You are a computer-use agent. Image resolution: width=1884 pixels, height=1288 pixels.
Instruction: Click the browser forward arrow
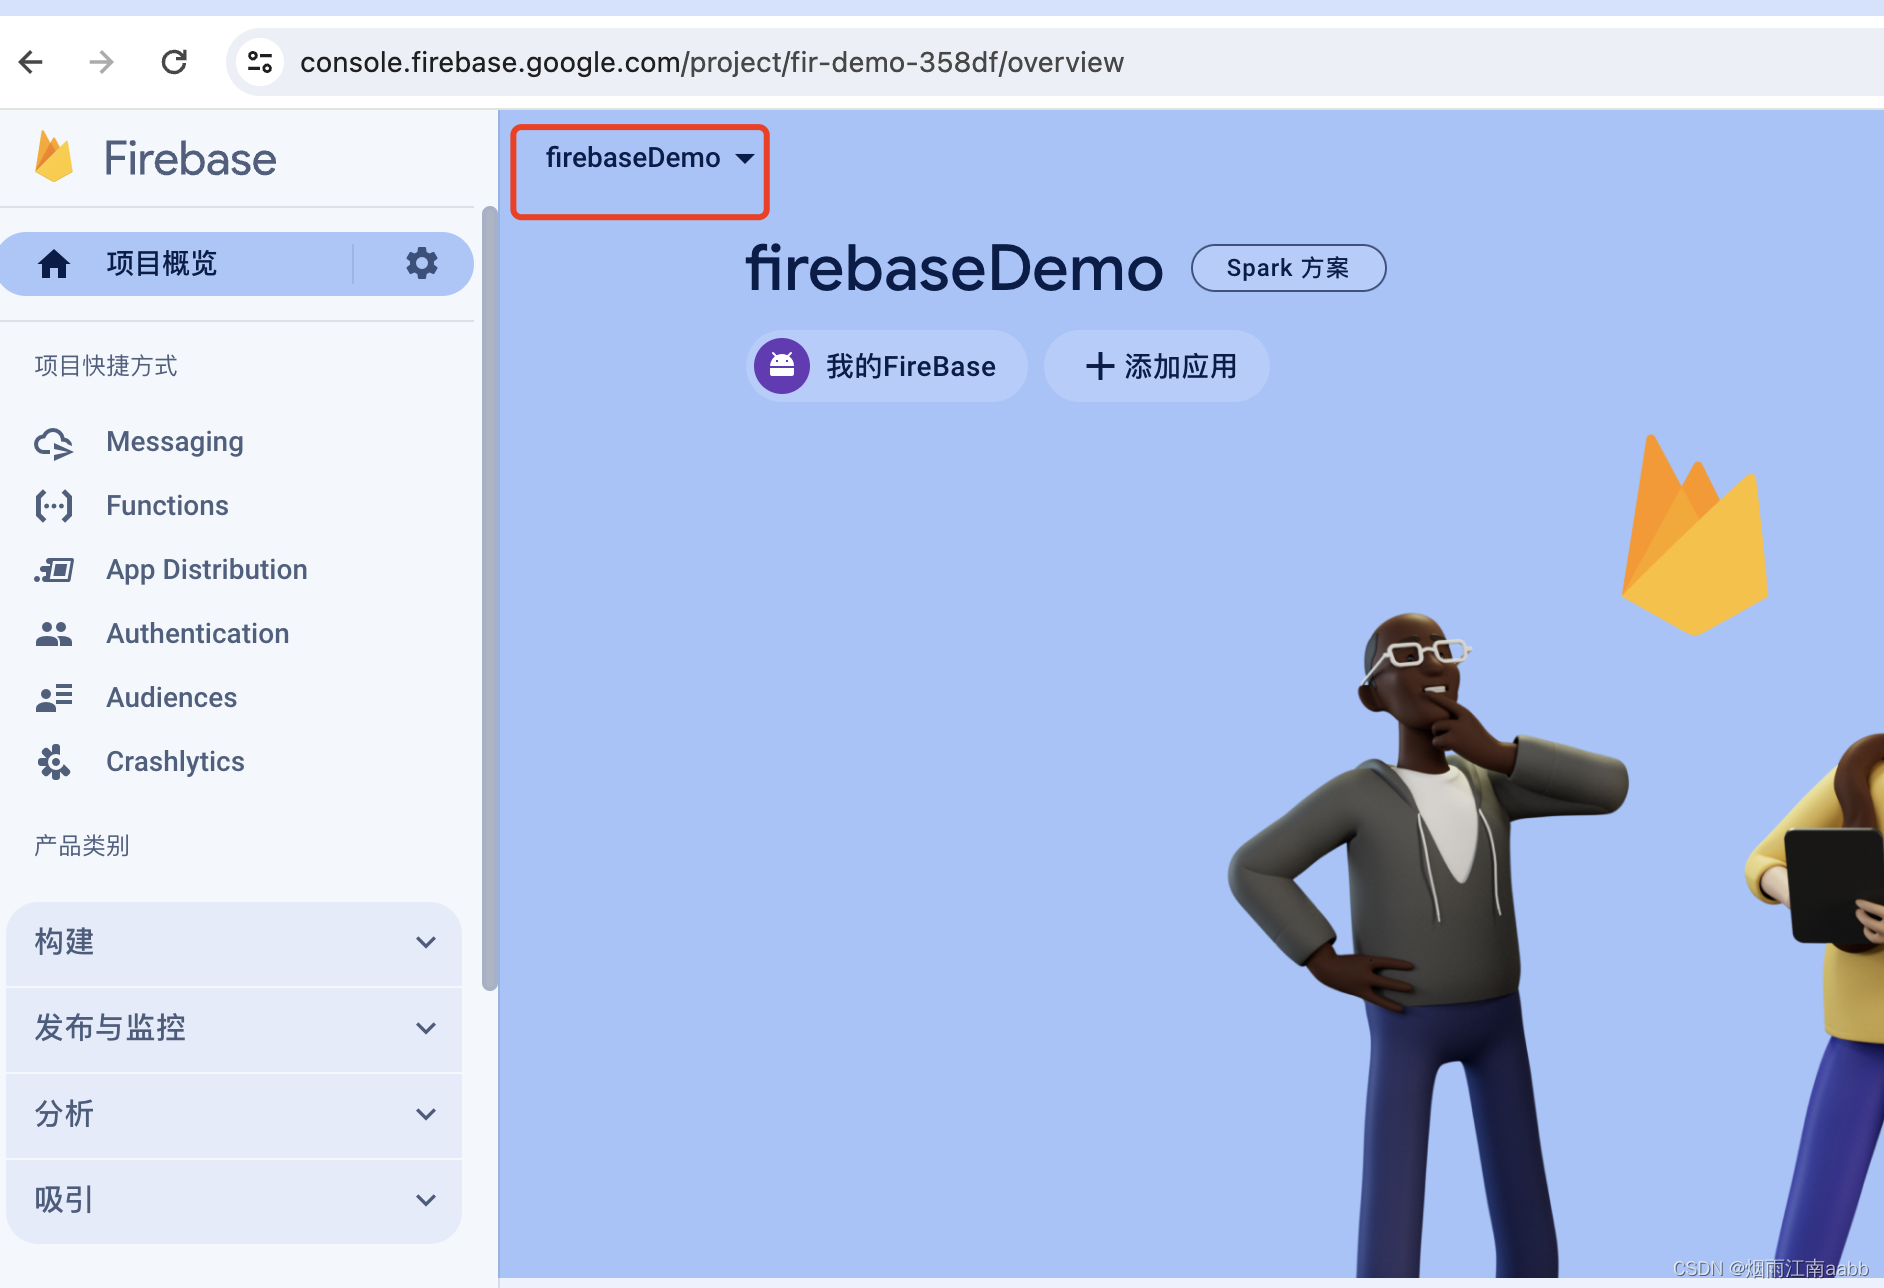(101, 62)
